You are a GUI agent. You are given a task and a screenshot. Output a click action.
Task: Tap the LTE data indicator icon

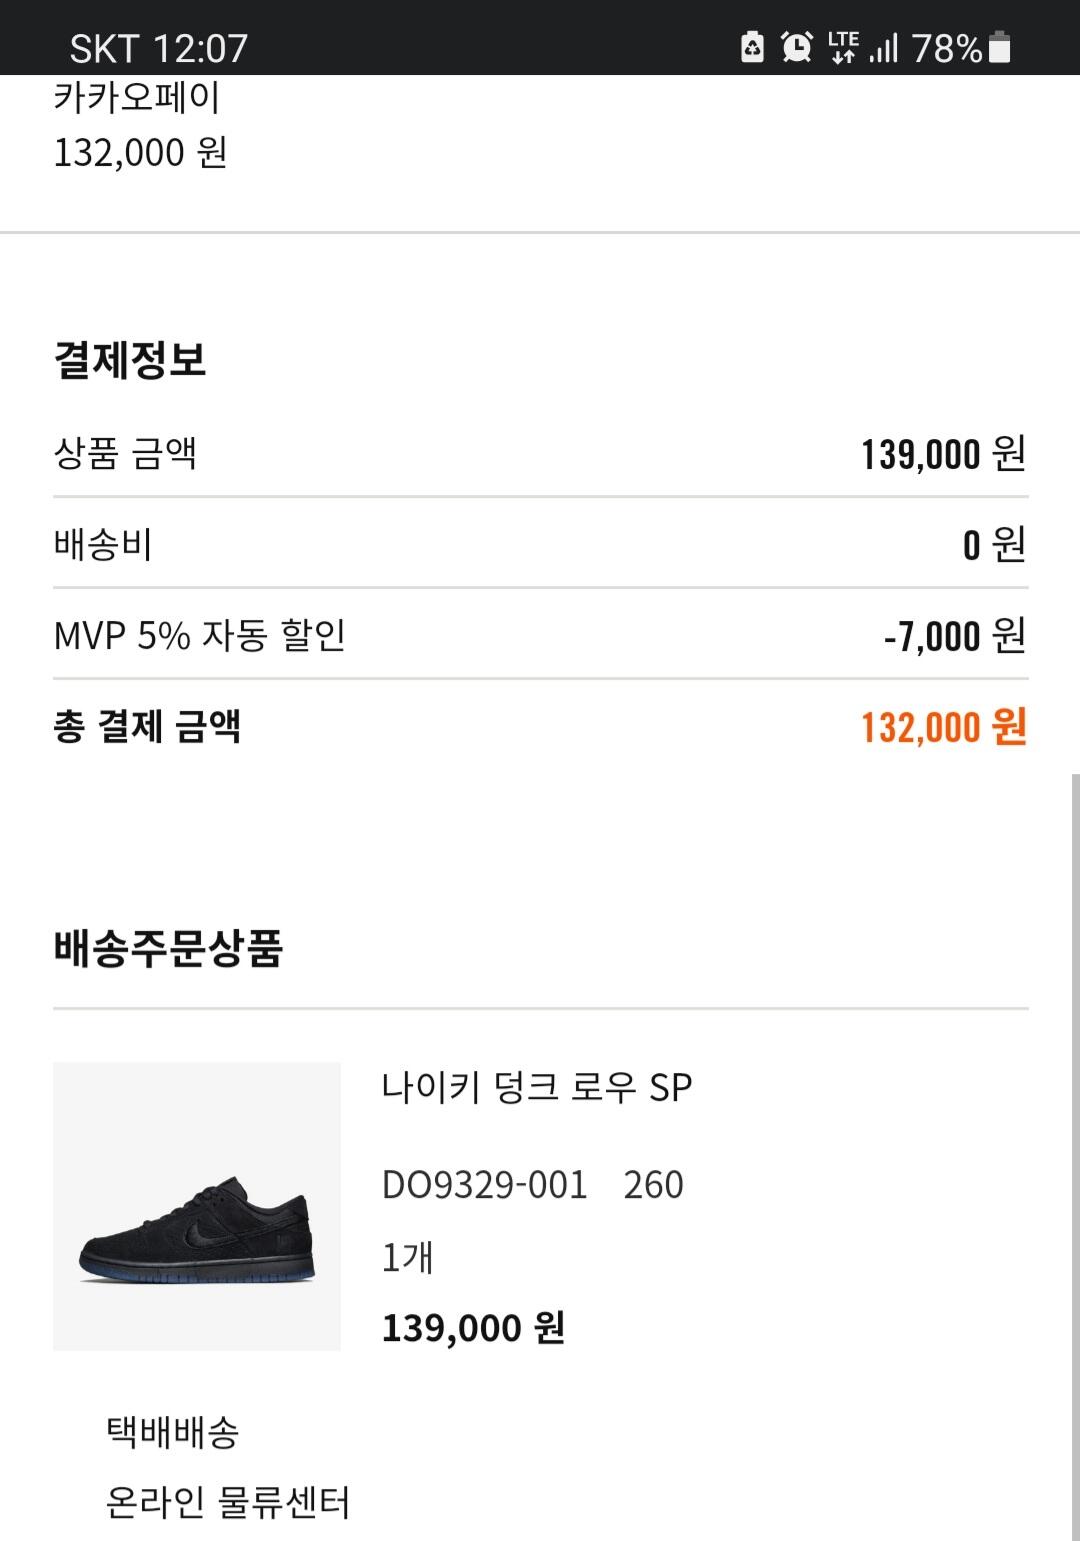843,47
